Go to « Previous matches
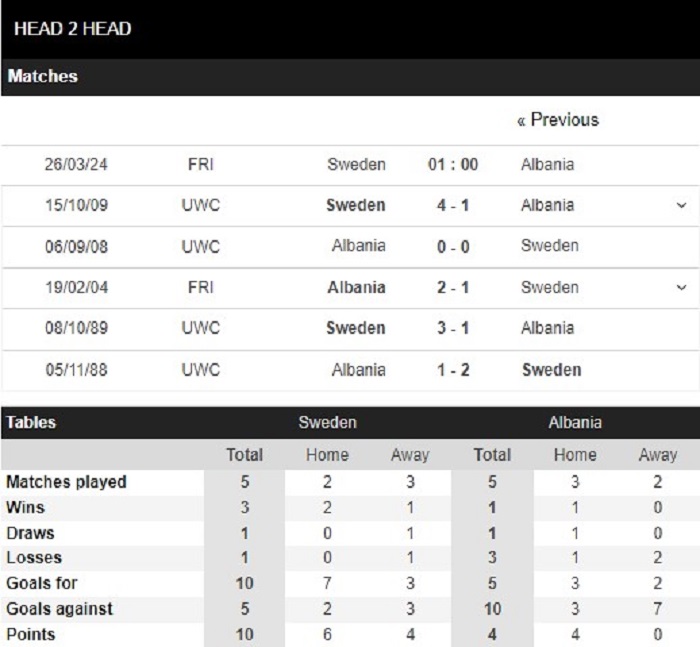Viewport: 700px width, 647px height. coord(558,120)
